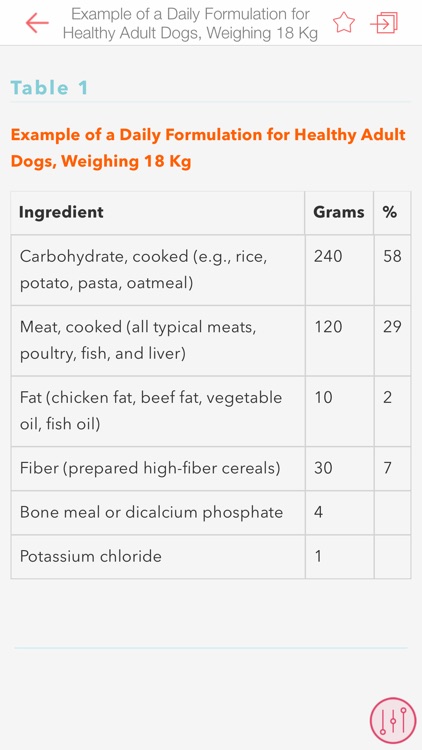Tap the 120 grams cell

coord(339,341)
